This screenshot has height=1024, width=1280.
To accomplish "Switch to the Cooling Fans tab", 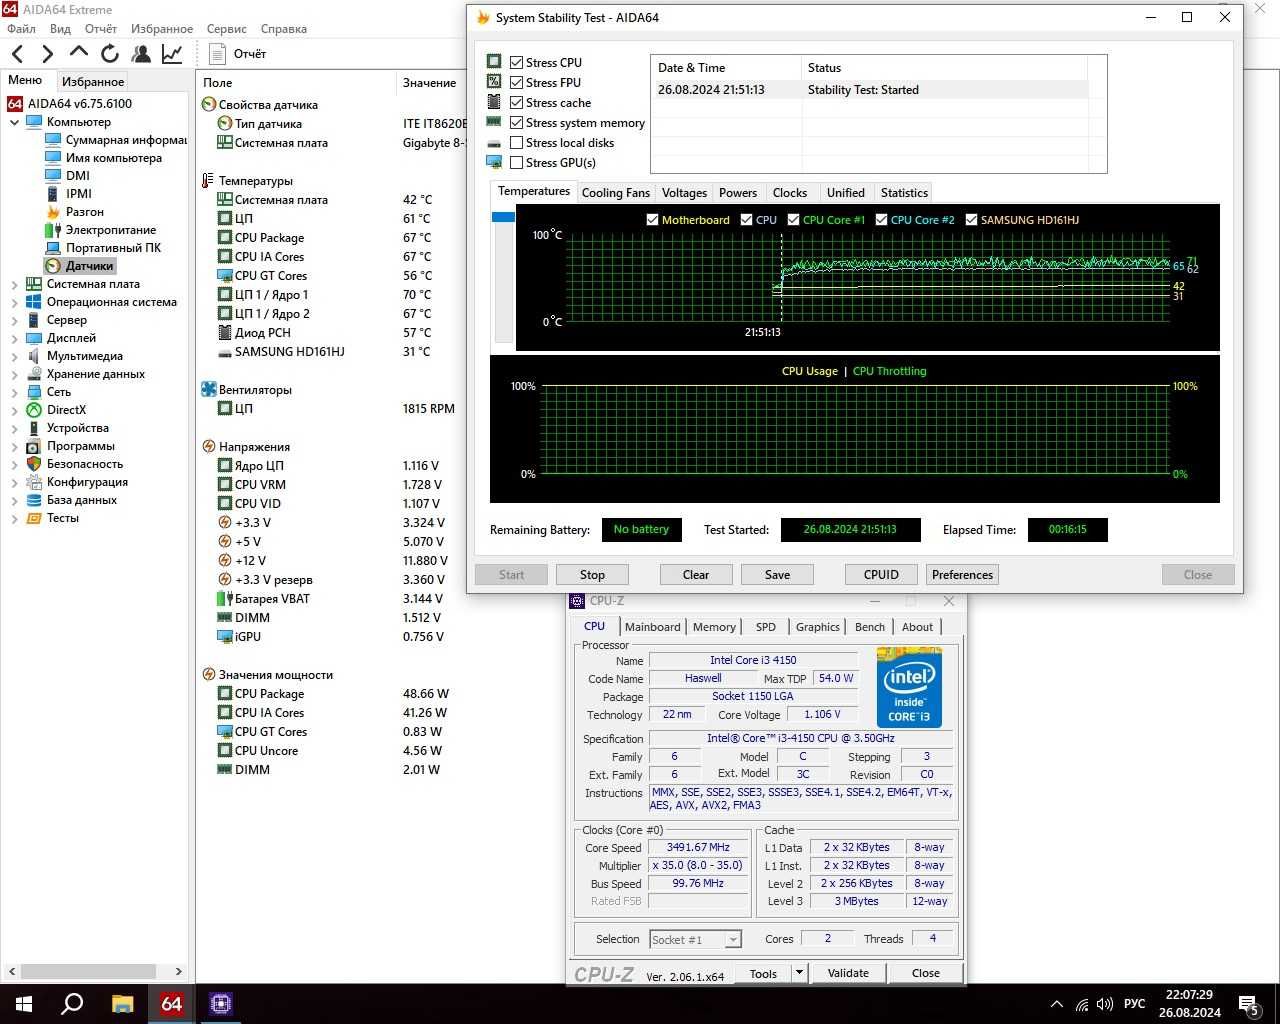I will [615, 193].
